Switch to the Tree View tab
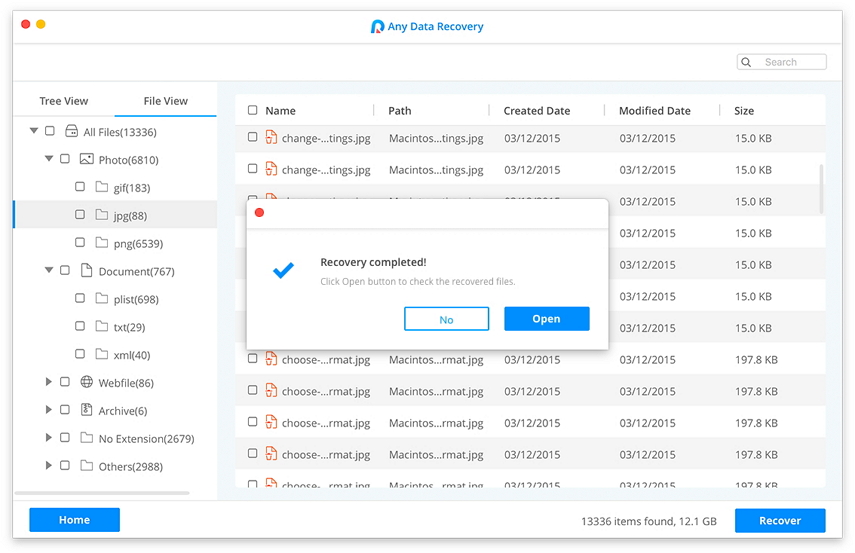855x553 pixels. pos(64,101)
